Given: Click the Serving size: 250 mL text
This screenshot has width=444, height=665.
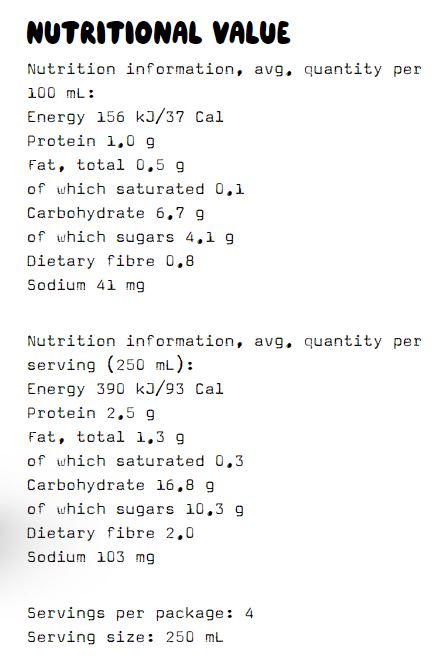Looking at the screenshot, I should [125, 637].
